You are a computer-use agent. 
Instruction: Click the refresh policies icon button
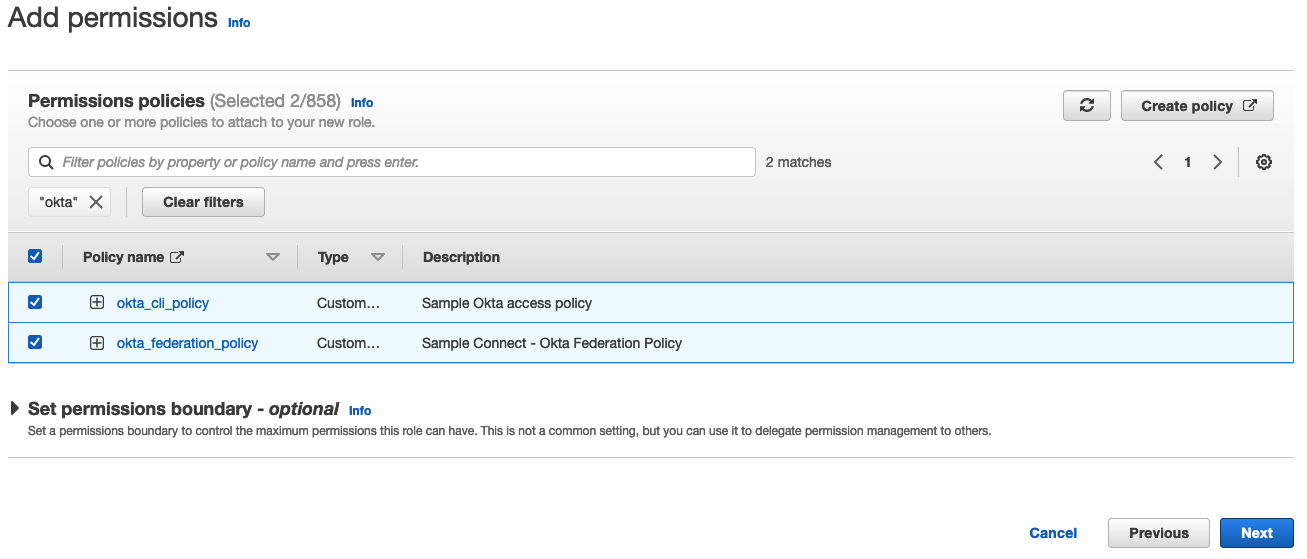pyautogui.click(x=1087, y=106)
